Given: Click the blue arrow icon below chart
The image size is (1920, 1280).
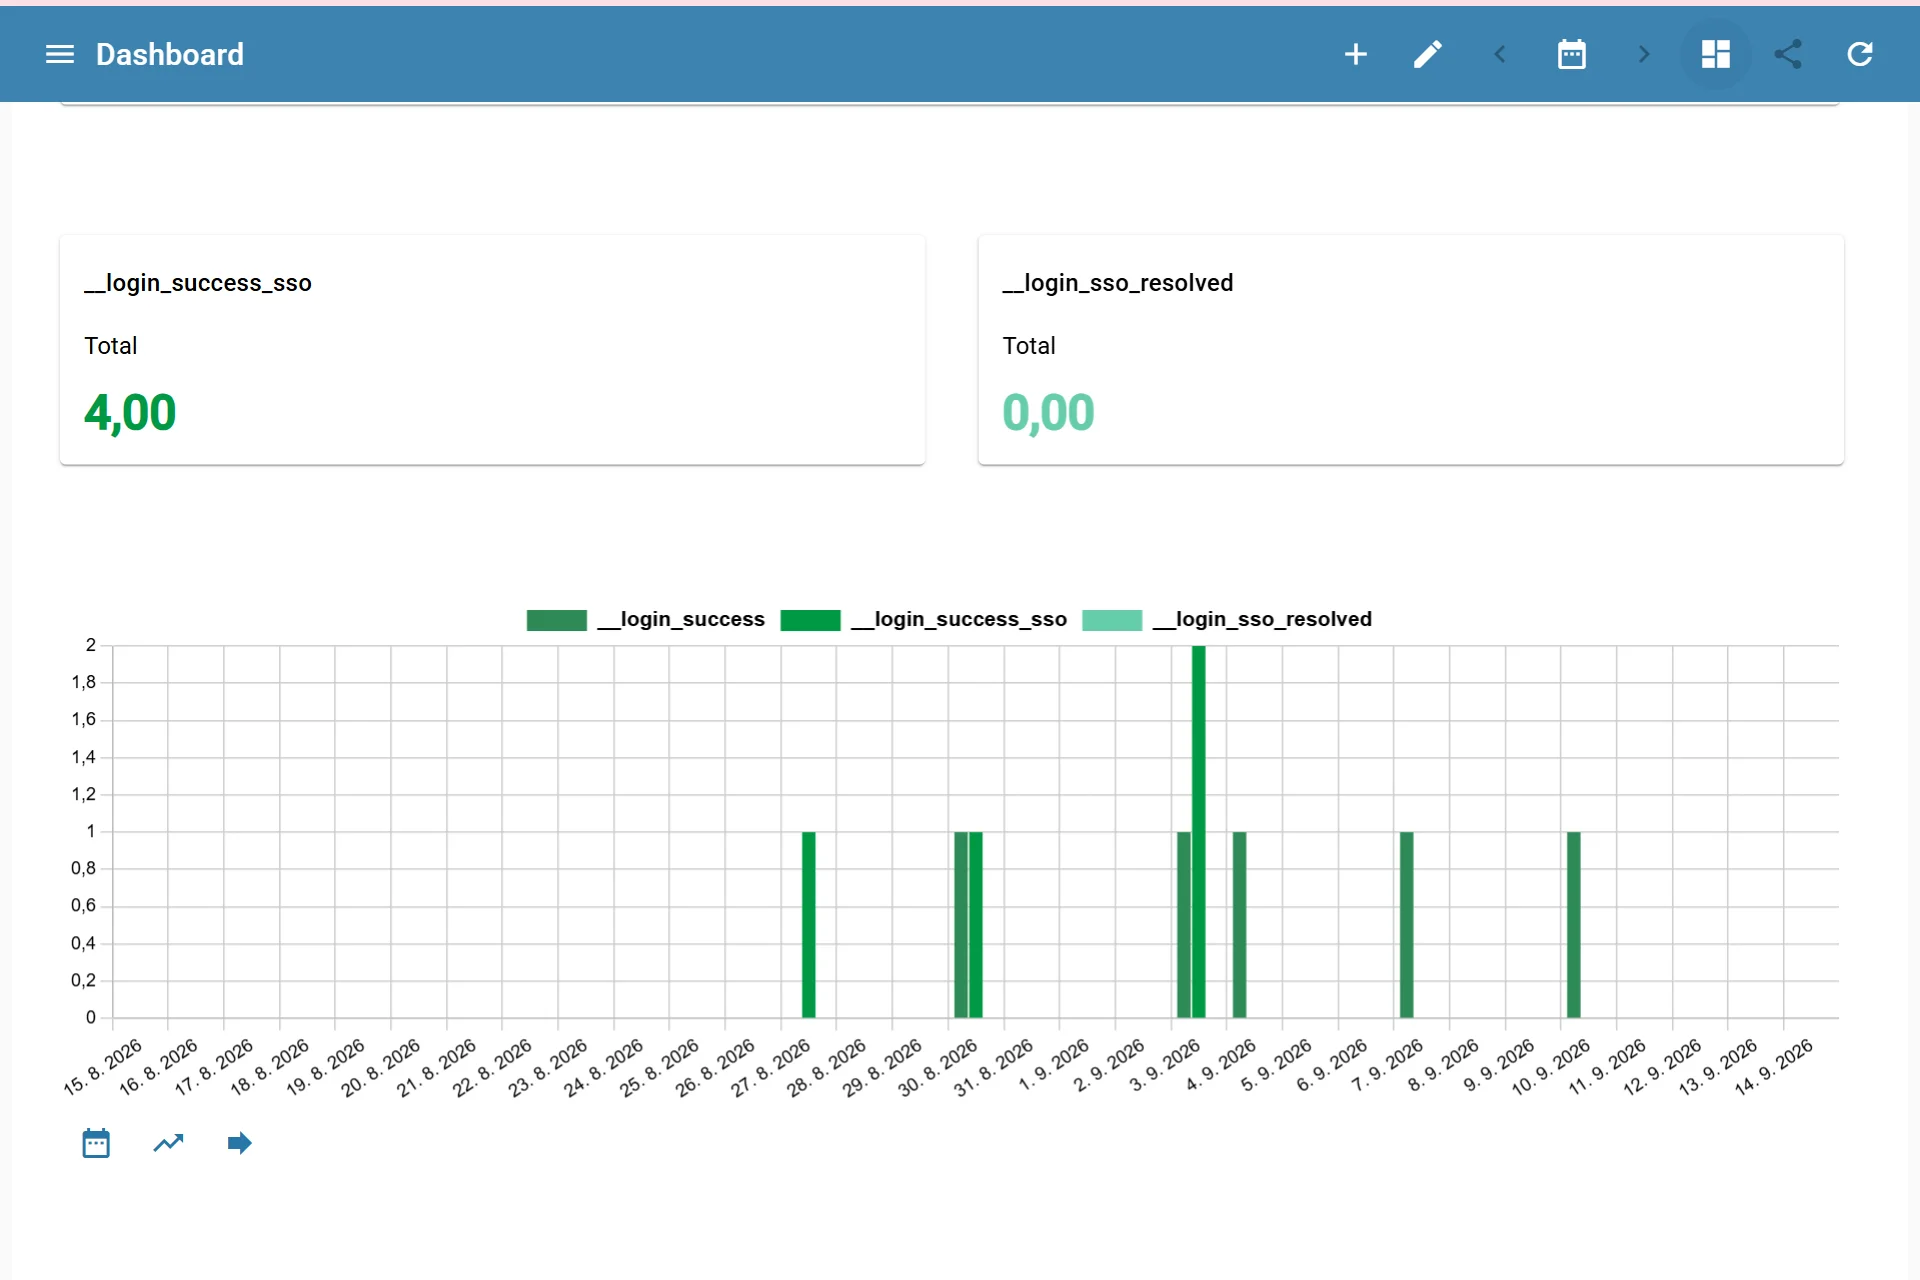Looking at the screenshot, I should coord(239,1143).
